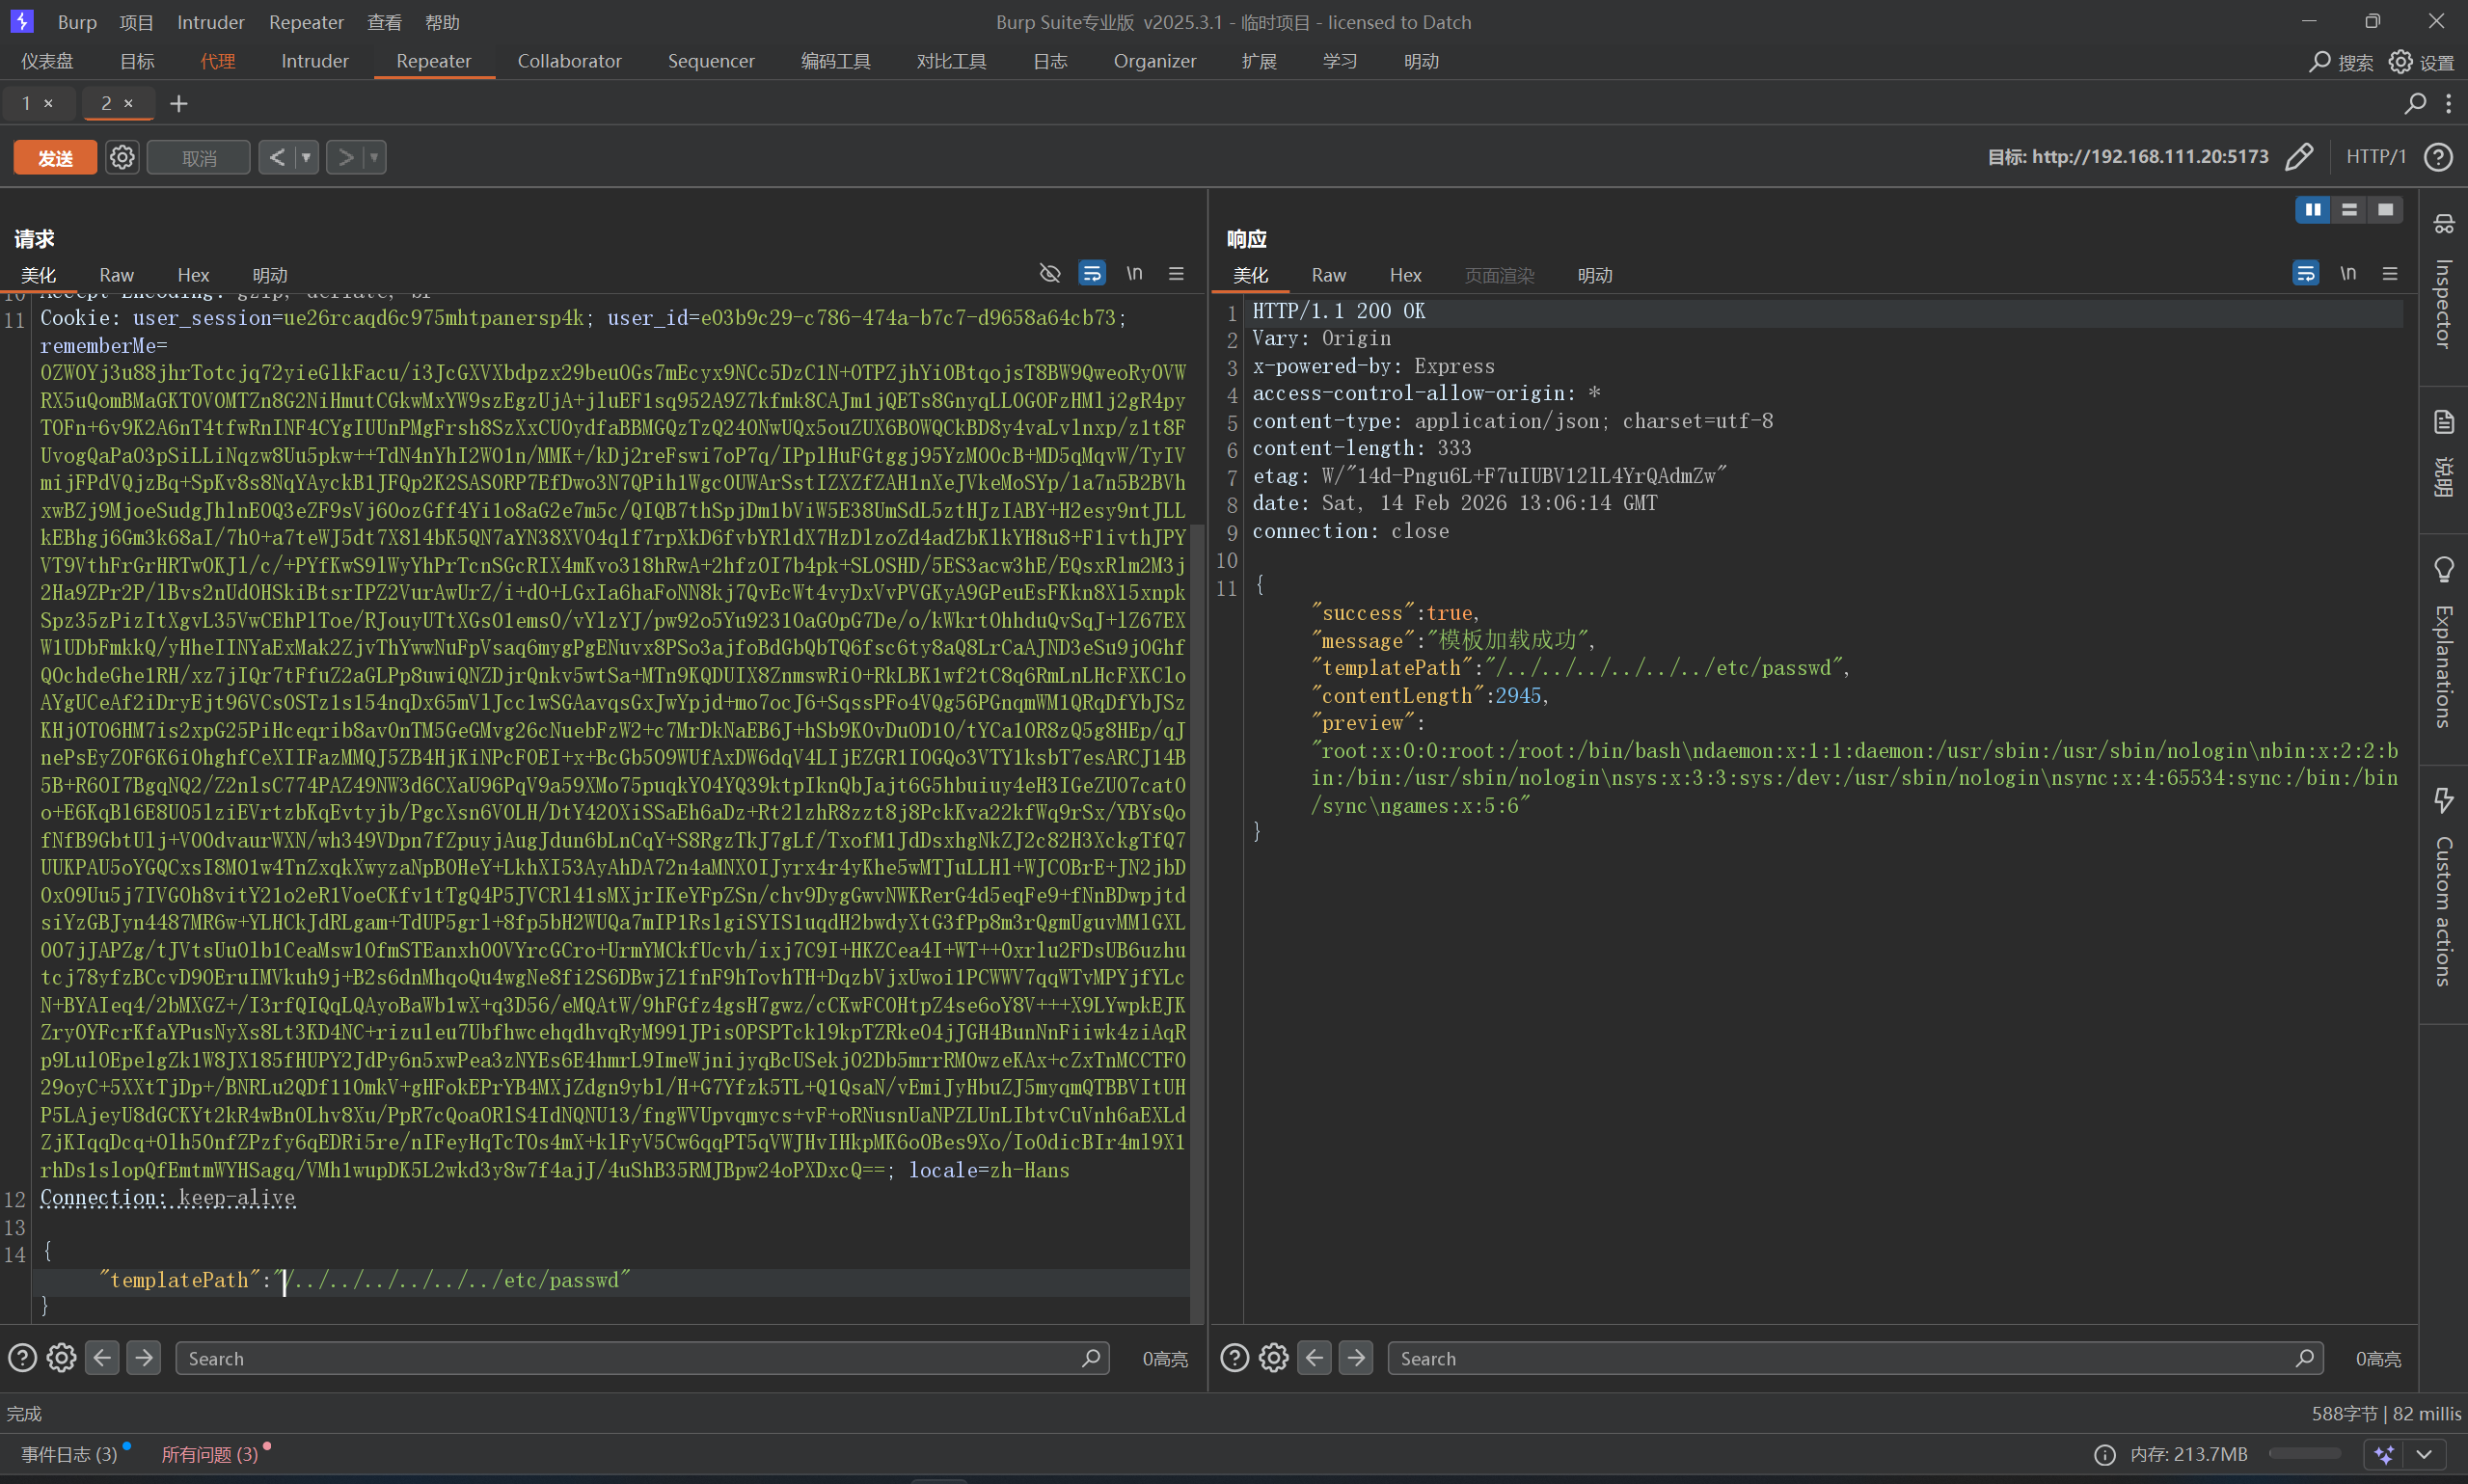Viewport: 2468px width, 1484px height.
Task: Click the response Search input field
Action: (1840, 1358)
